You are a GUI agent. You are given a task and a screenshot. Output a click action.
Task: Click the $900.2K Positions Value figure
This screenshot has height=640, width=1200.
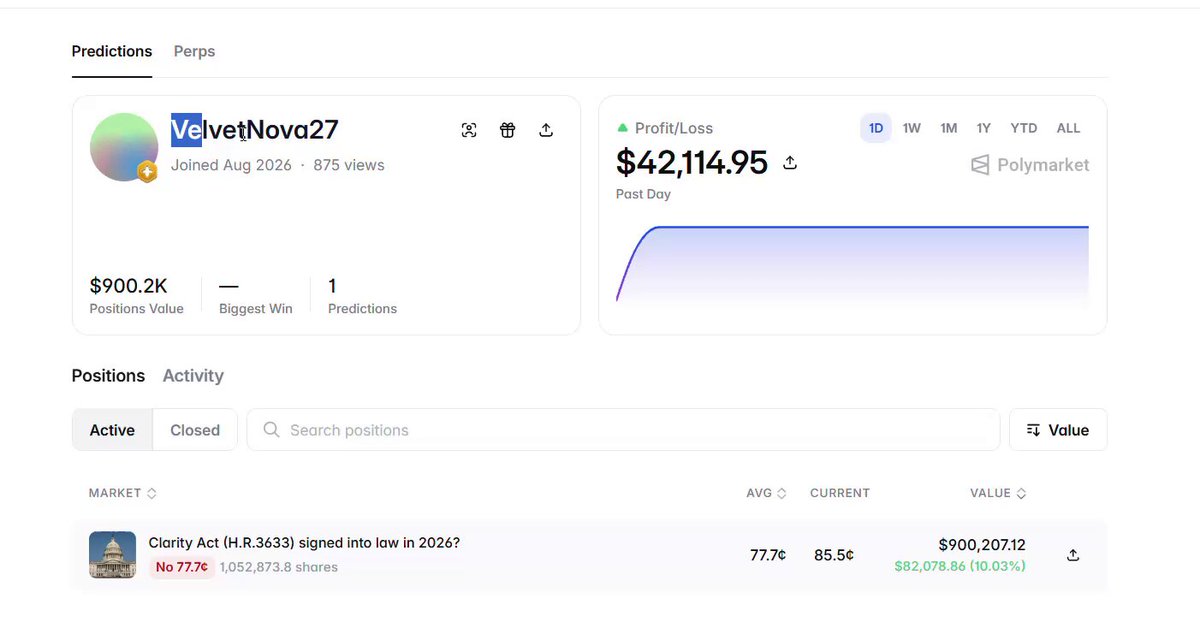tap(129, 286)
